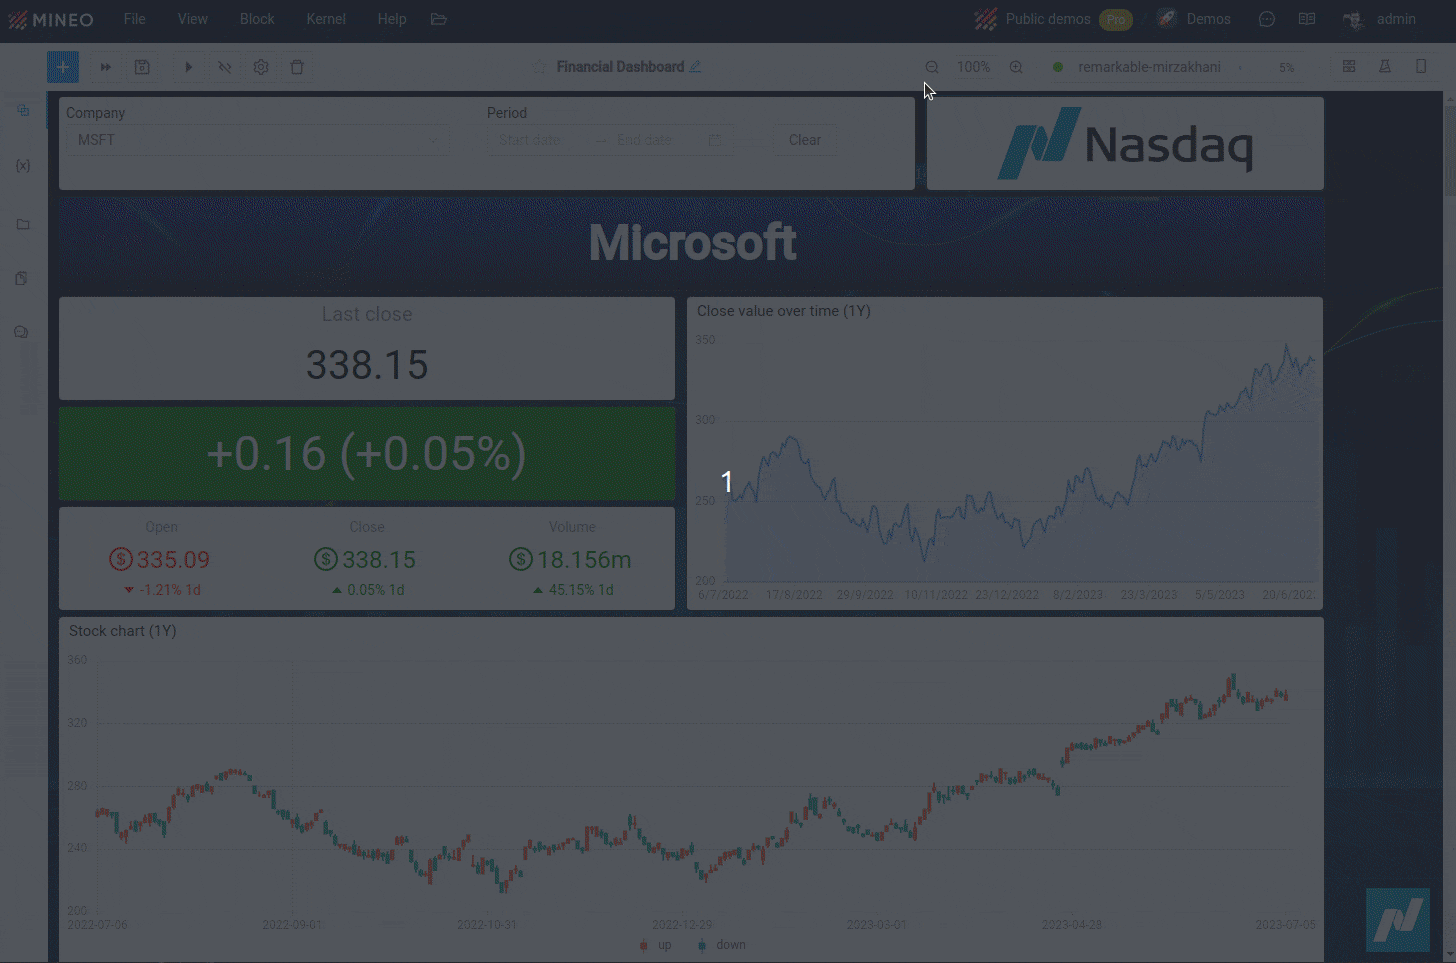
Task: Open the calendar picker in the Period field
Action: click(715, 140)
